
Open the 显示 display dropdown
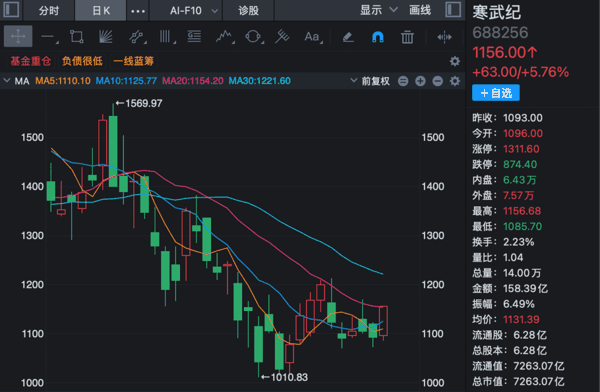[378, 10]
